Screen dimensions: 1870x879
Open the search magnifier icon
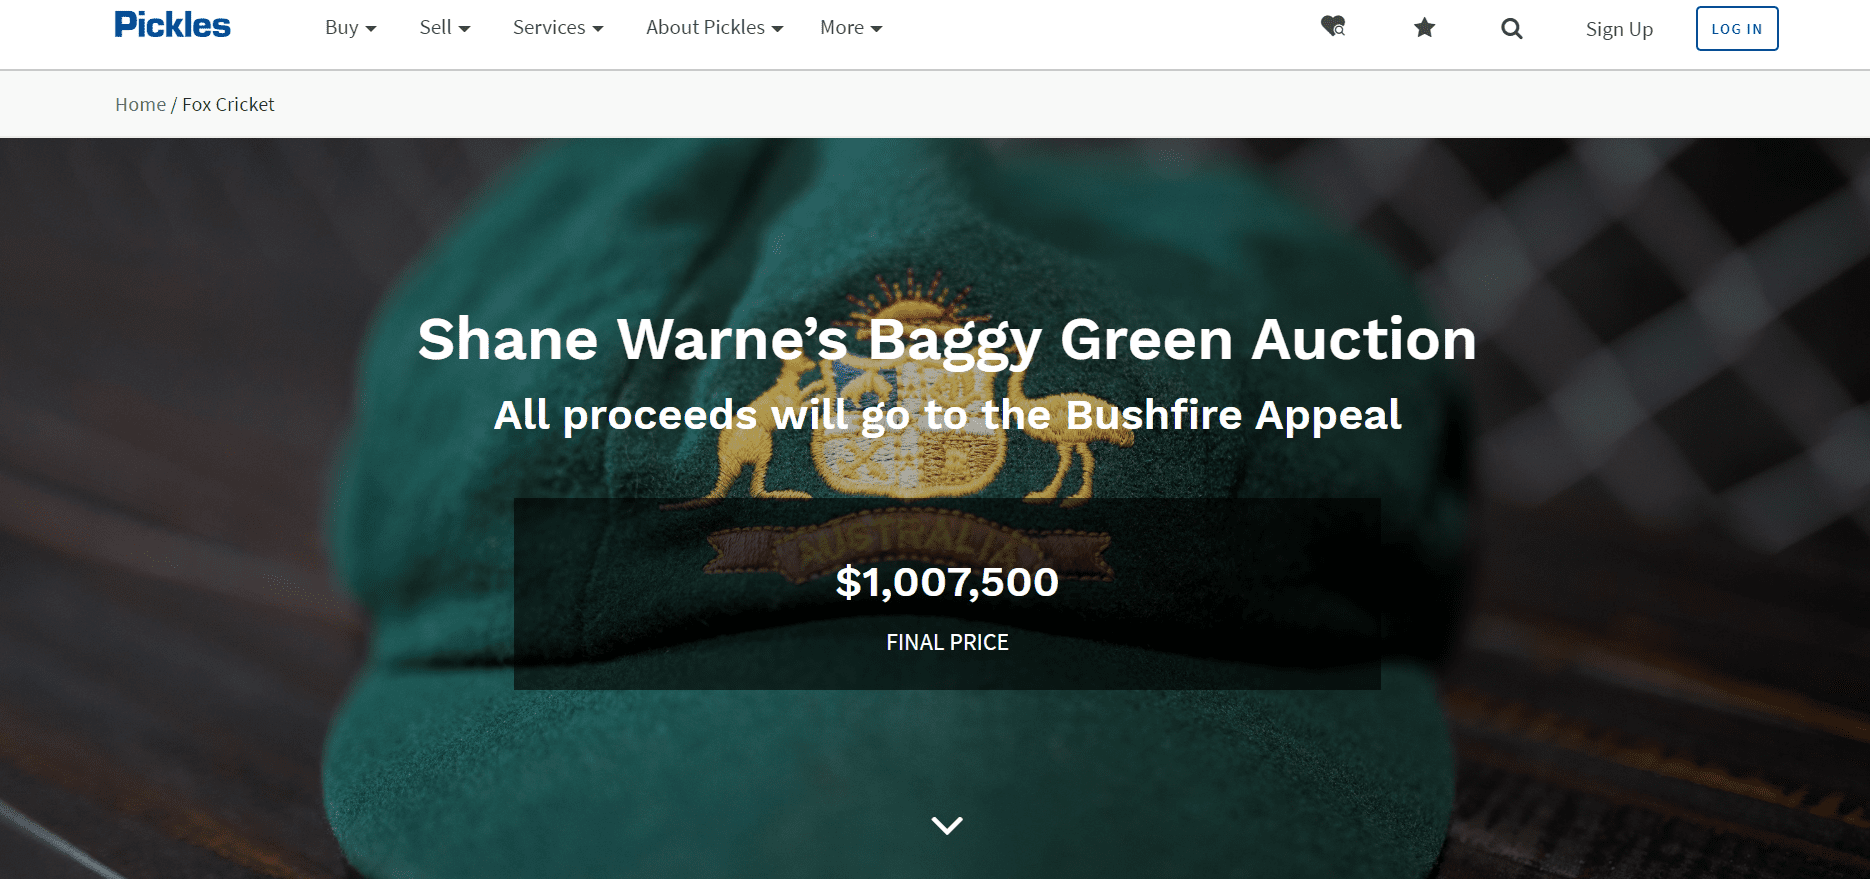coord(1512,29)
